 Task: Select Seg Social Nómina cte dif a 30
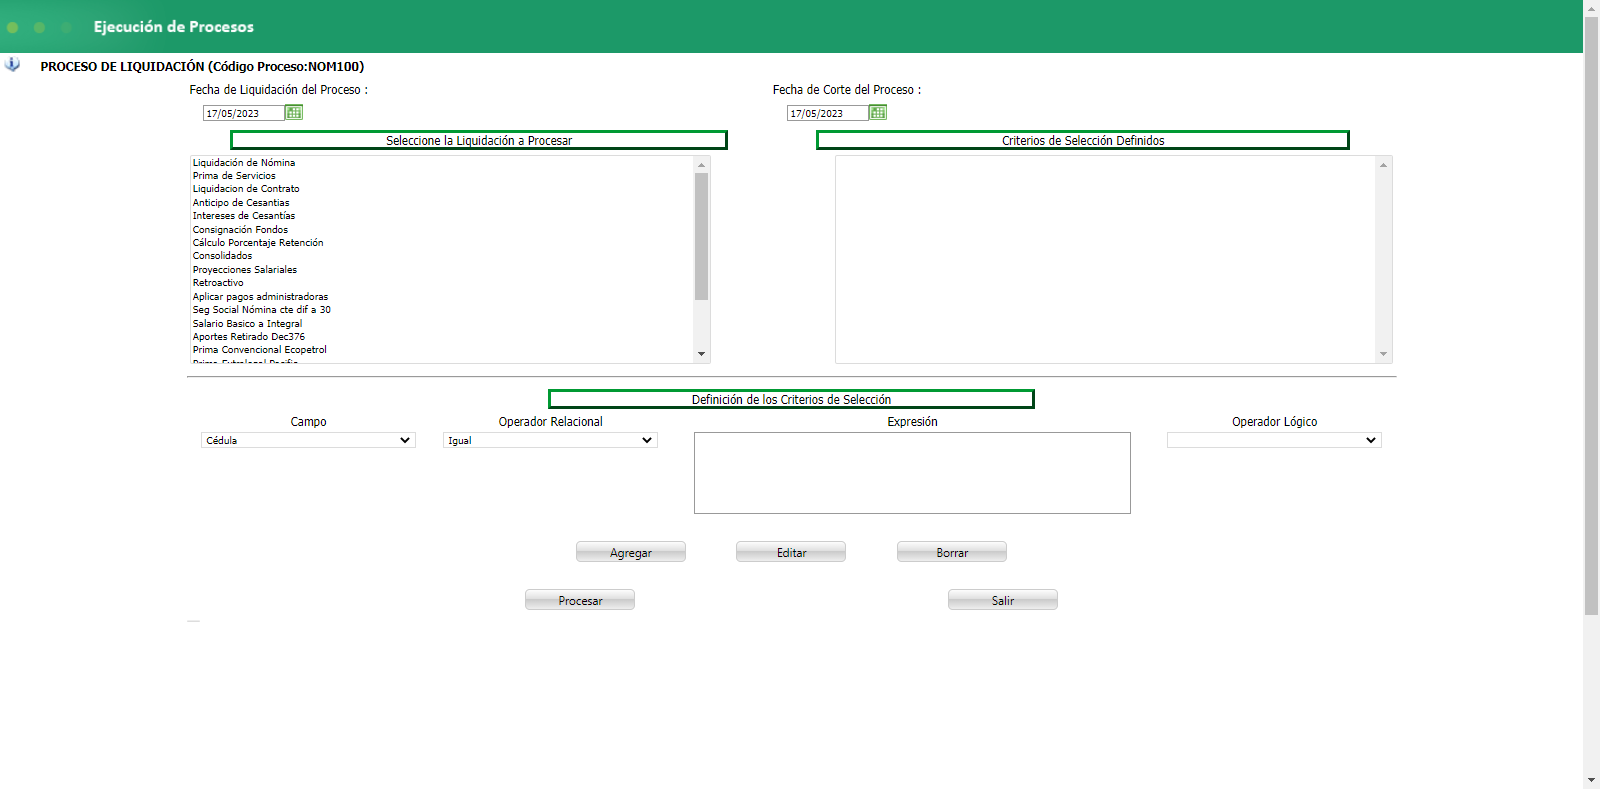(x=441, y=310)
